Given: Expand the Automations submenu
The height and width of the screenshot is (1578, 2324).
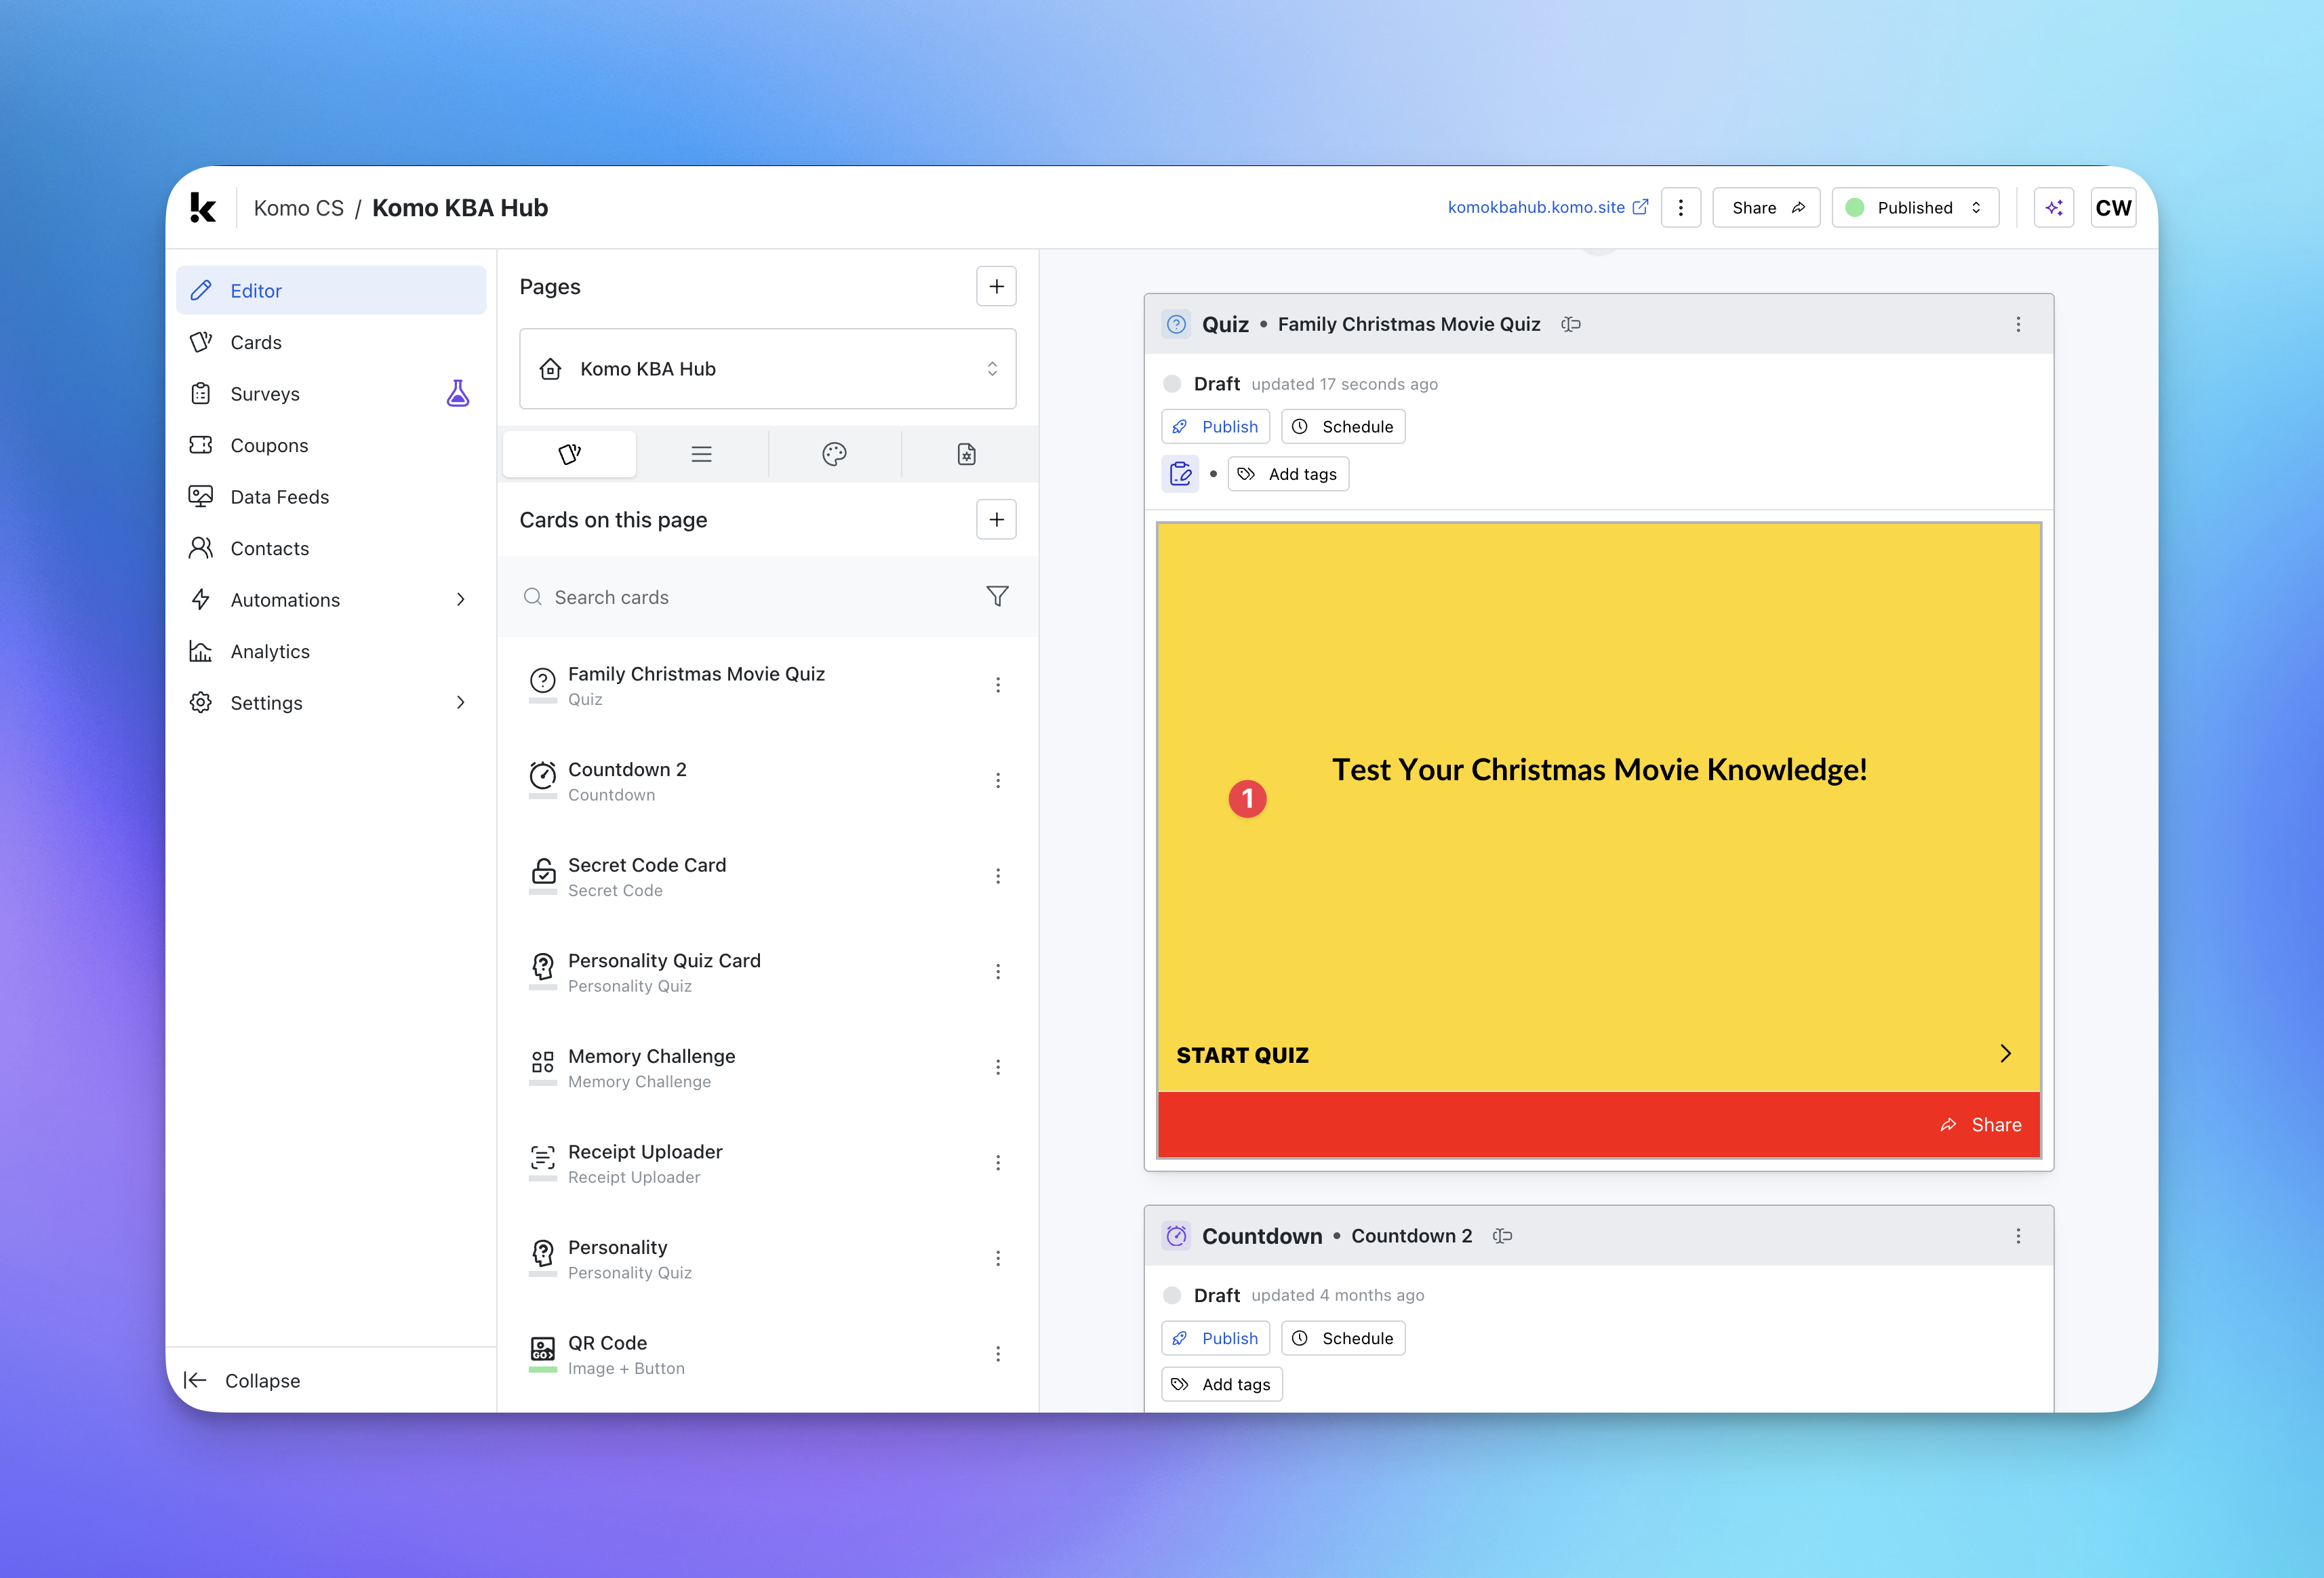Looking at the screenshot, I should tap(461, 600).
